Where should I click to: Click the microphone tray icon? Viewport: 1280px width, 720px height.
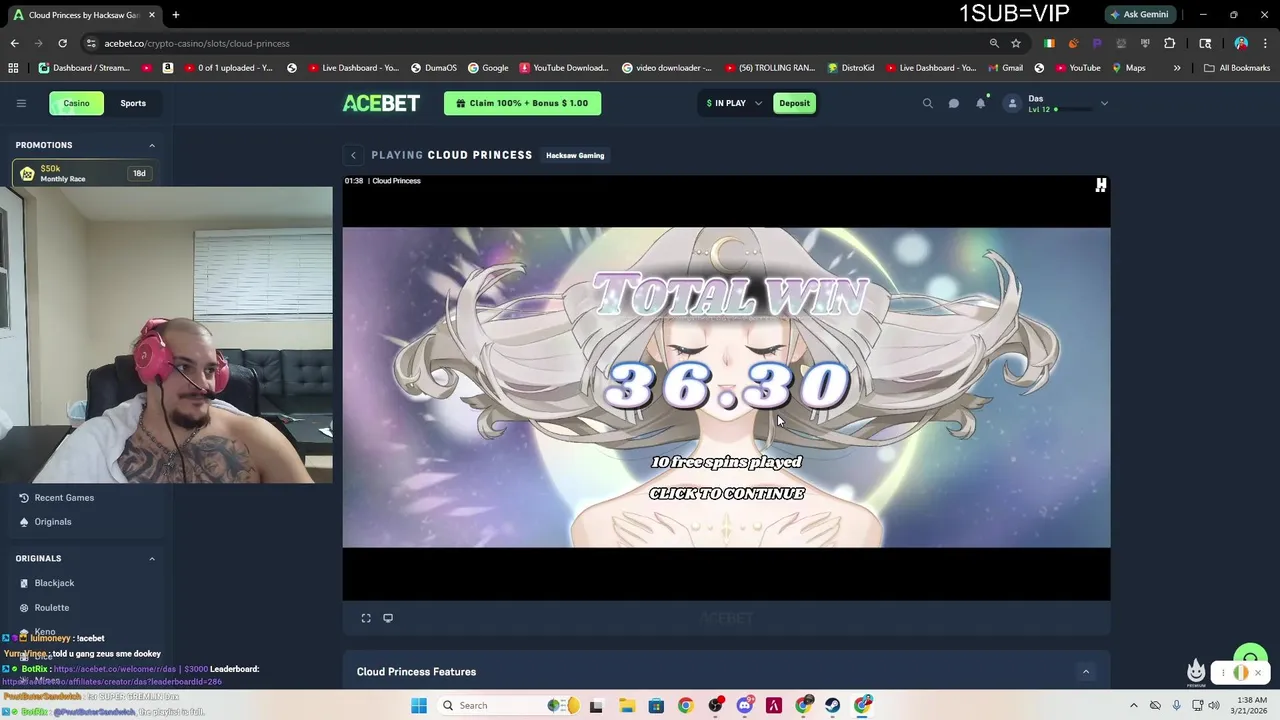(x=1176, y=705)
